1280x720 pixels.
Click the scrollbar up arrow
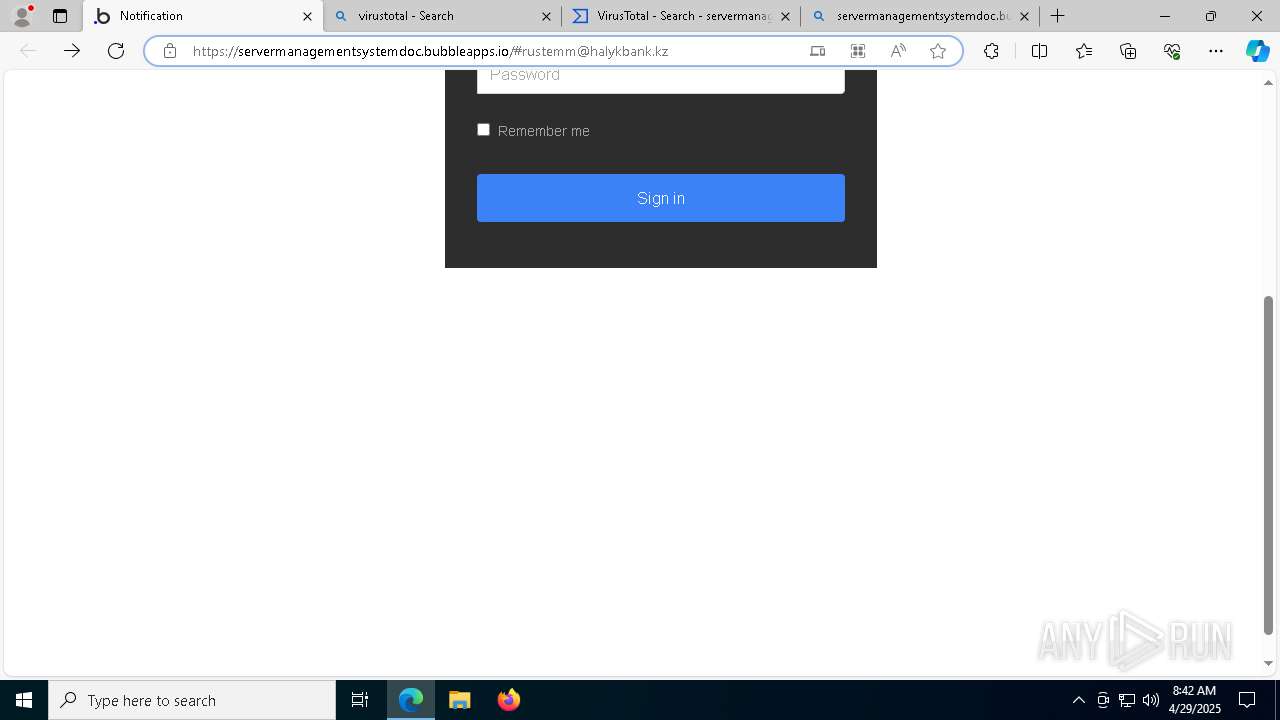1268,82
